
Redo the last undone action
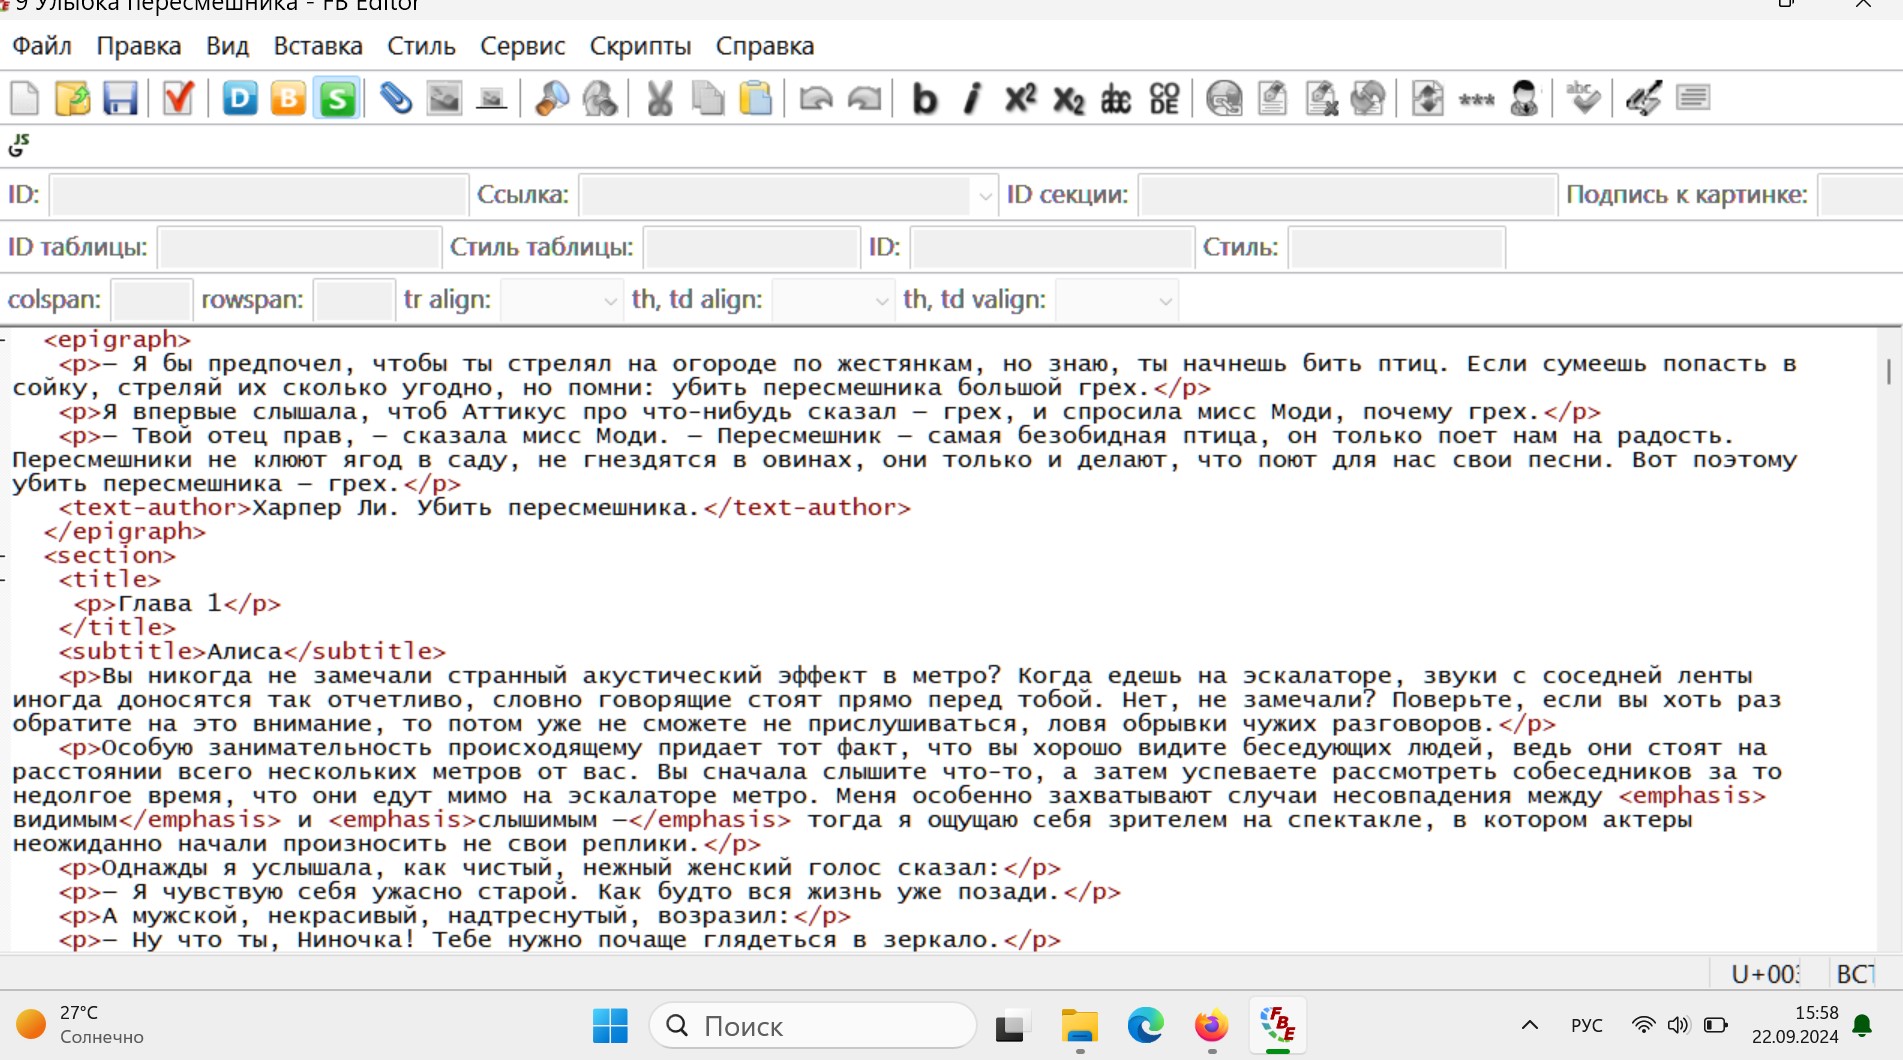coord(864,98)
